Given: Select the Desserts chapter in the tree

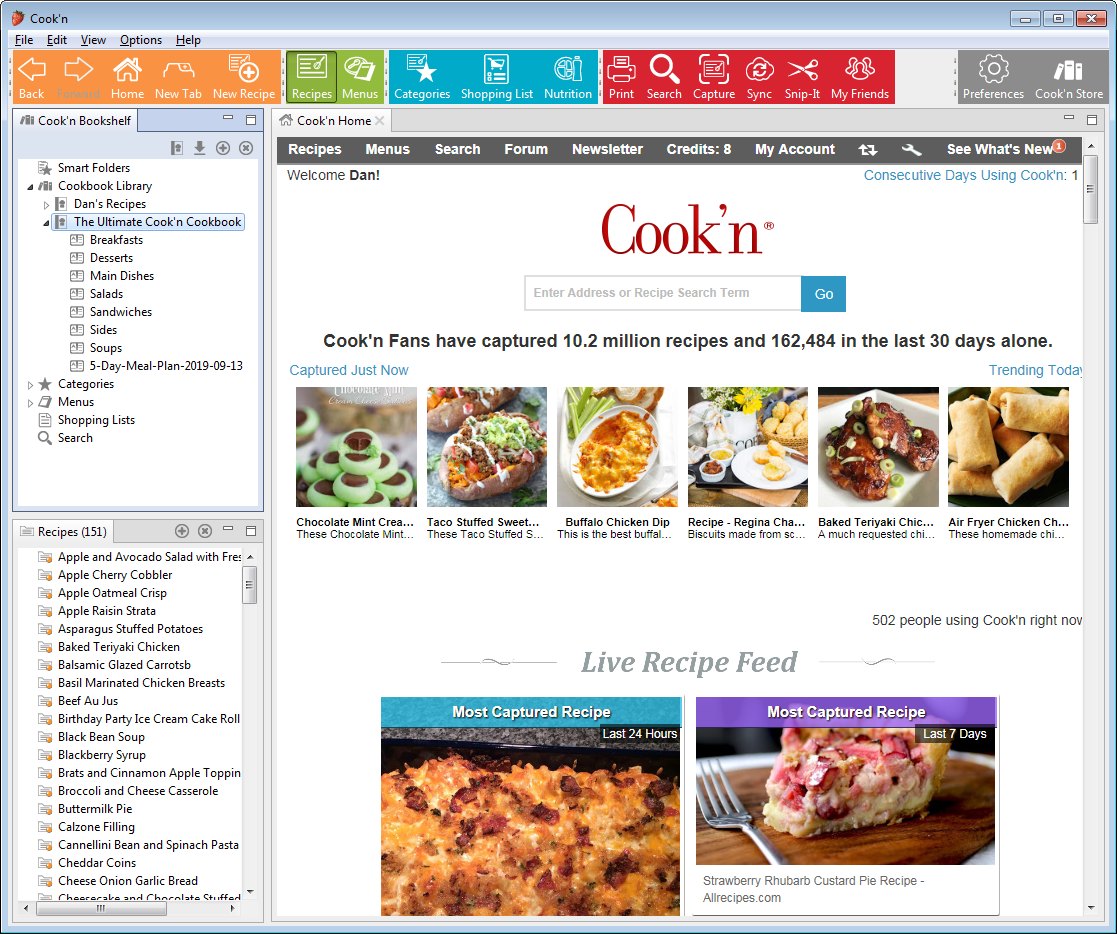Looking at the screenshot, I should click(x=111, y=258).
